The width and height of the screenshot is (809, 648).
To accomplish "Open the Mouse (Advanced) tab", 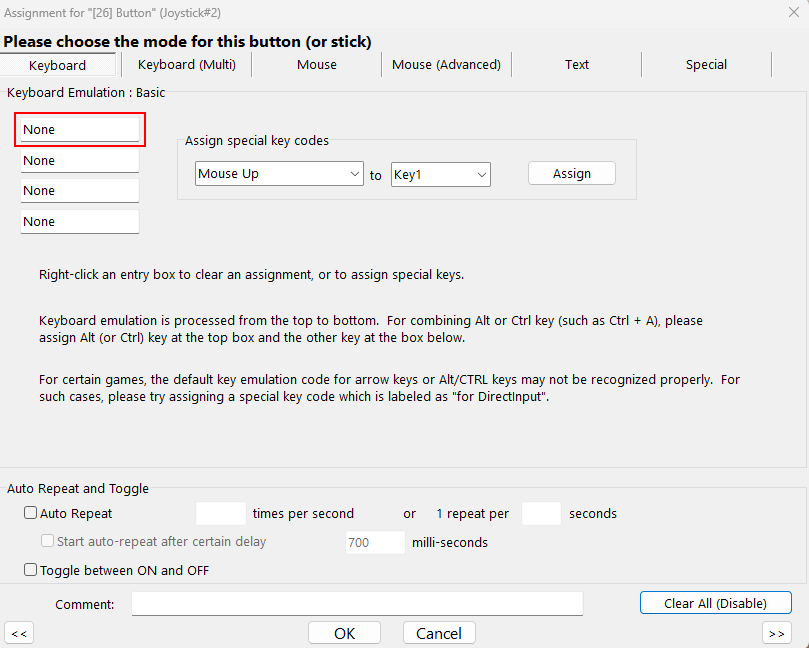I will [x=446, y=64].
